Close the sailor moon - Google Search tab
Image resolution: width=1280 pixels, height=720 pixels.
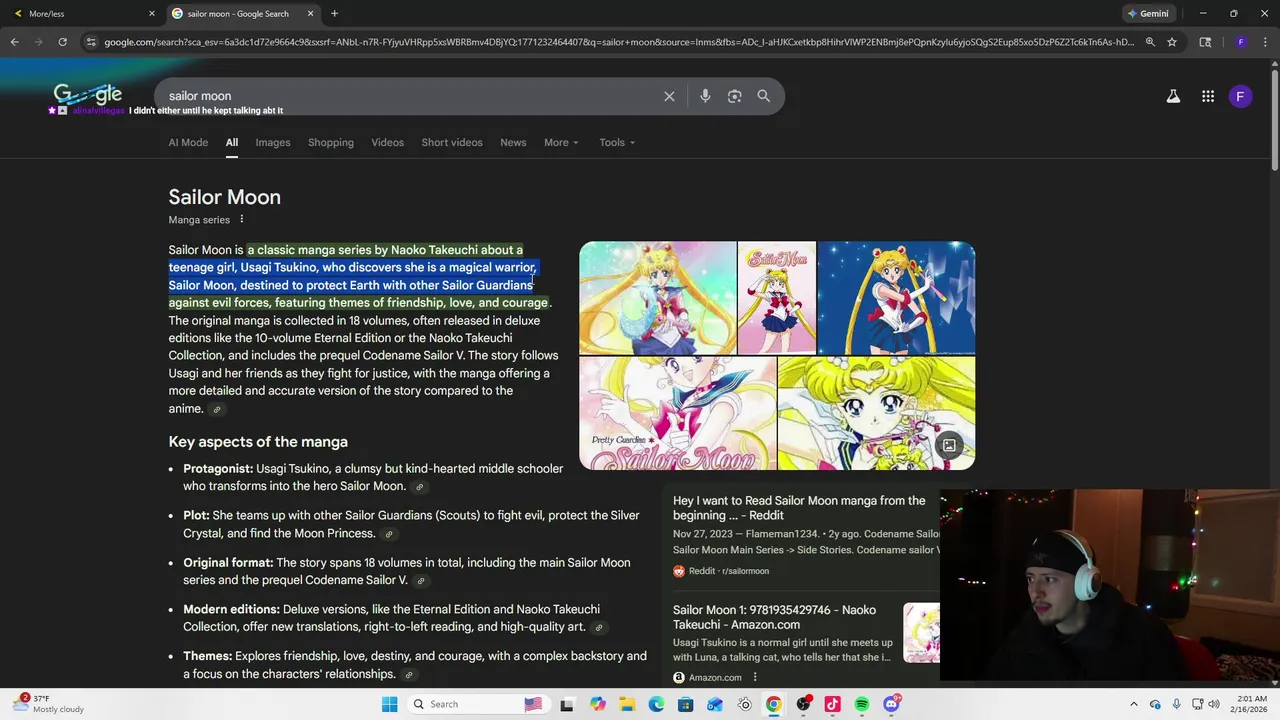click(310, 13)
